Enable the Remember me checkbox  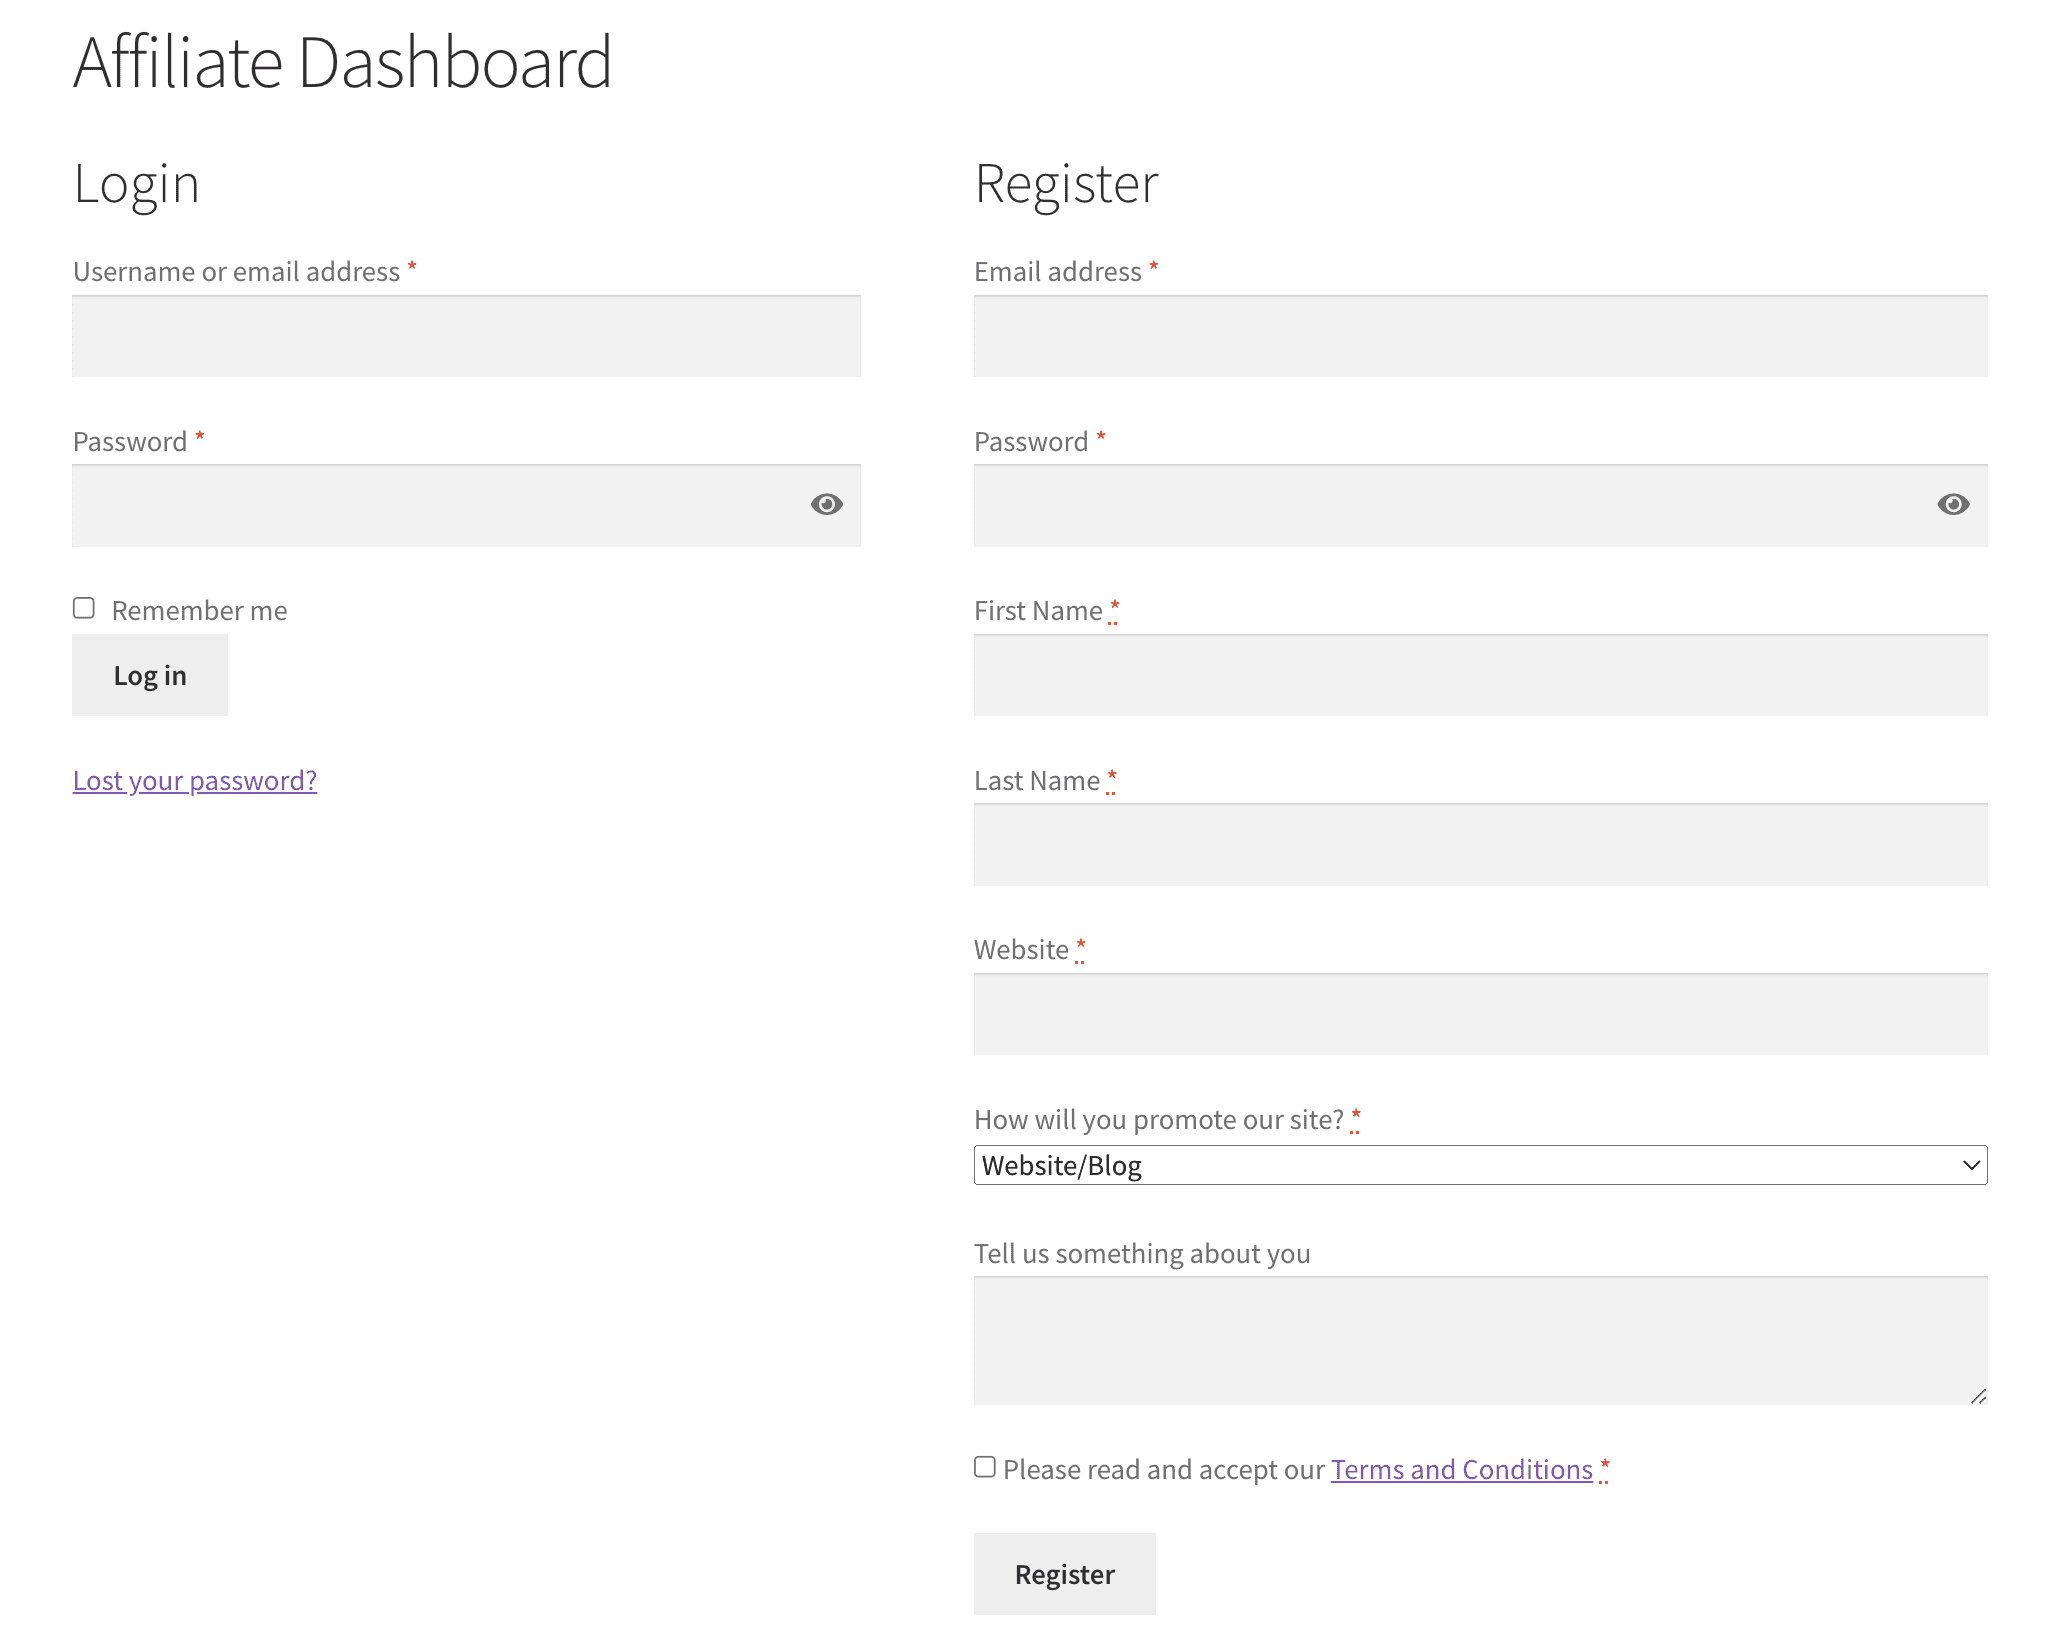click(x=82, y=608)
